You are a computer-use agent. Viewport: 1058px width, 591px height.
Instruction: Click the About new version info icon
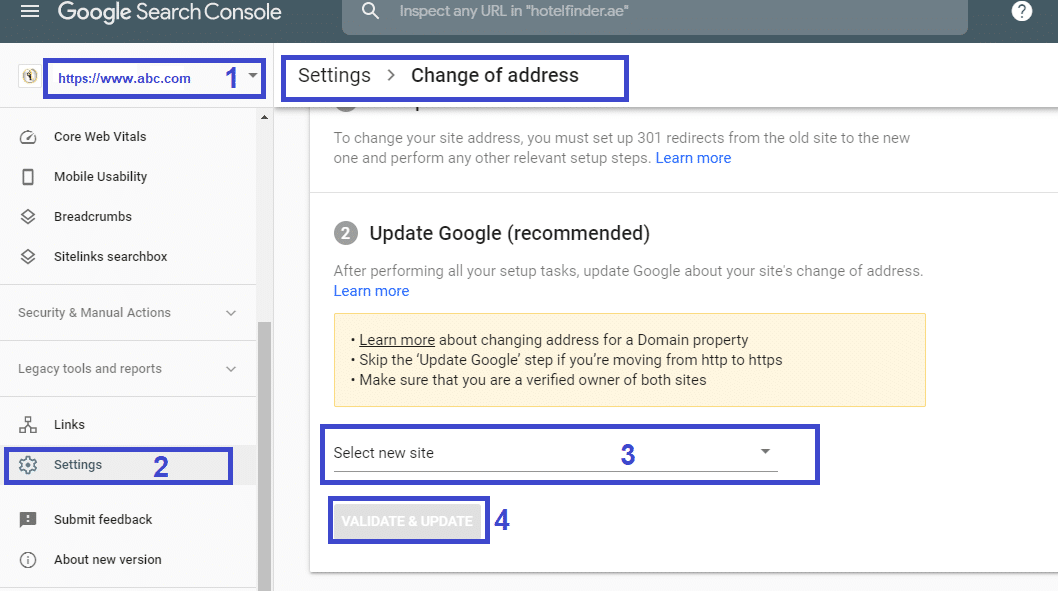click(28, 560)
